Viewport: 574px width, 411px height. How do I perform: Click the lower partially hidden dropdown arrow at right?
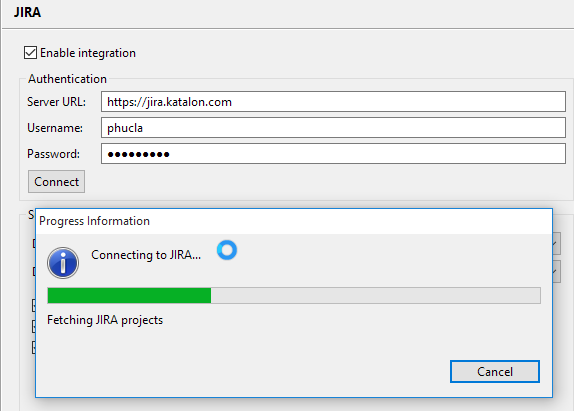click(556, 272)
